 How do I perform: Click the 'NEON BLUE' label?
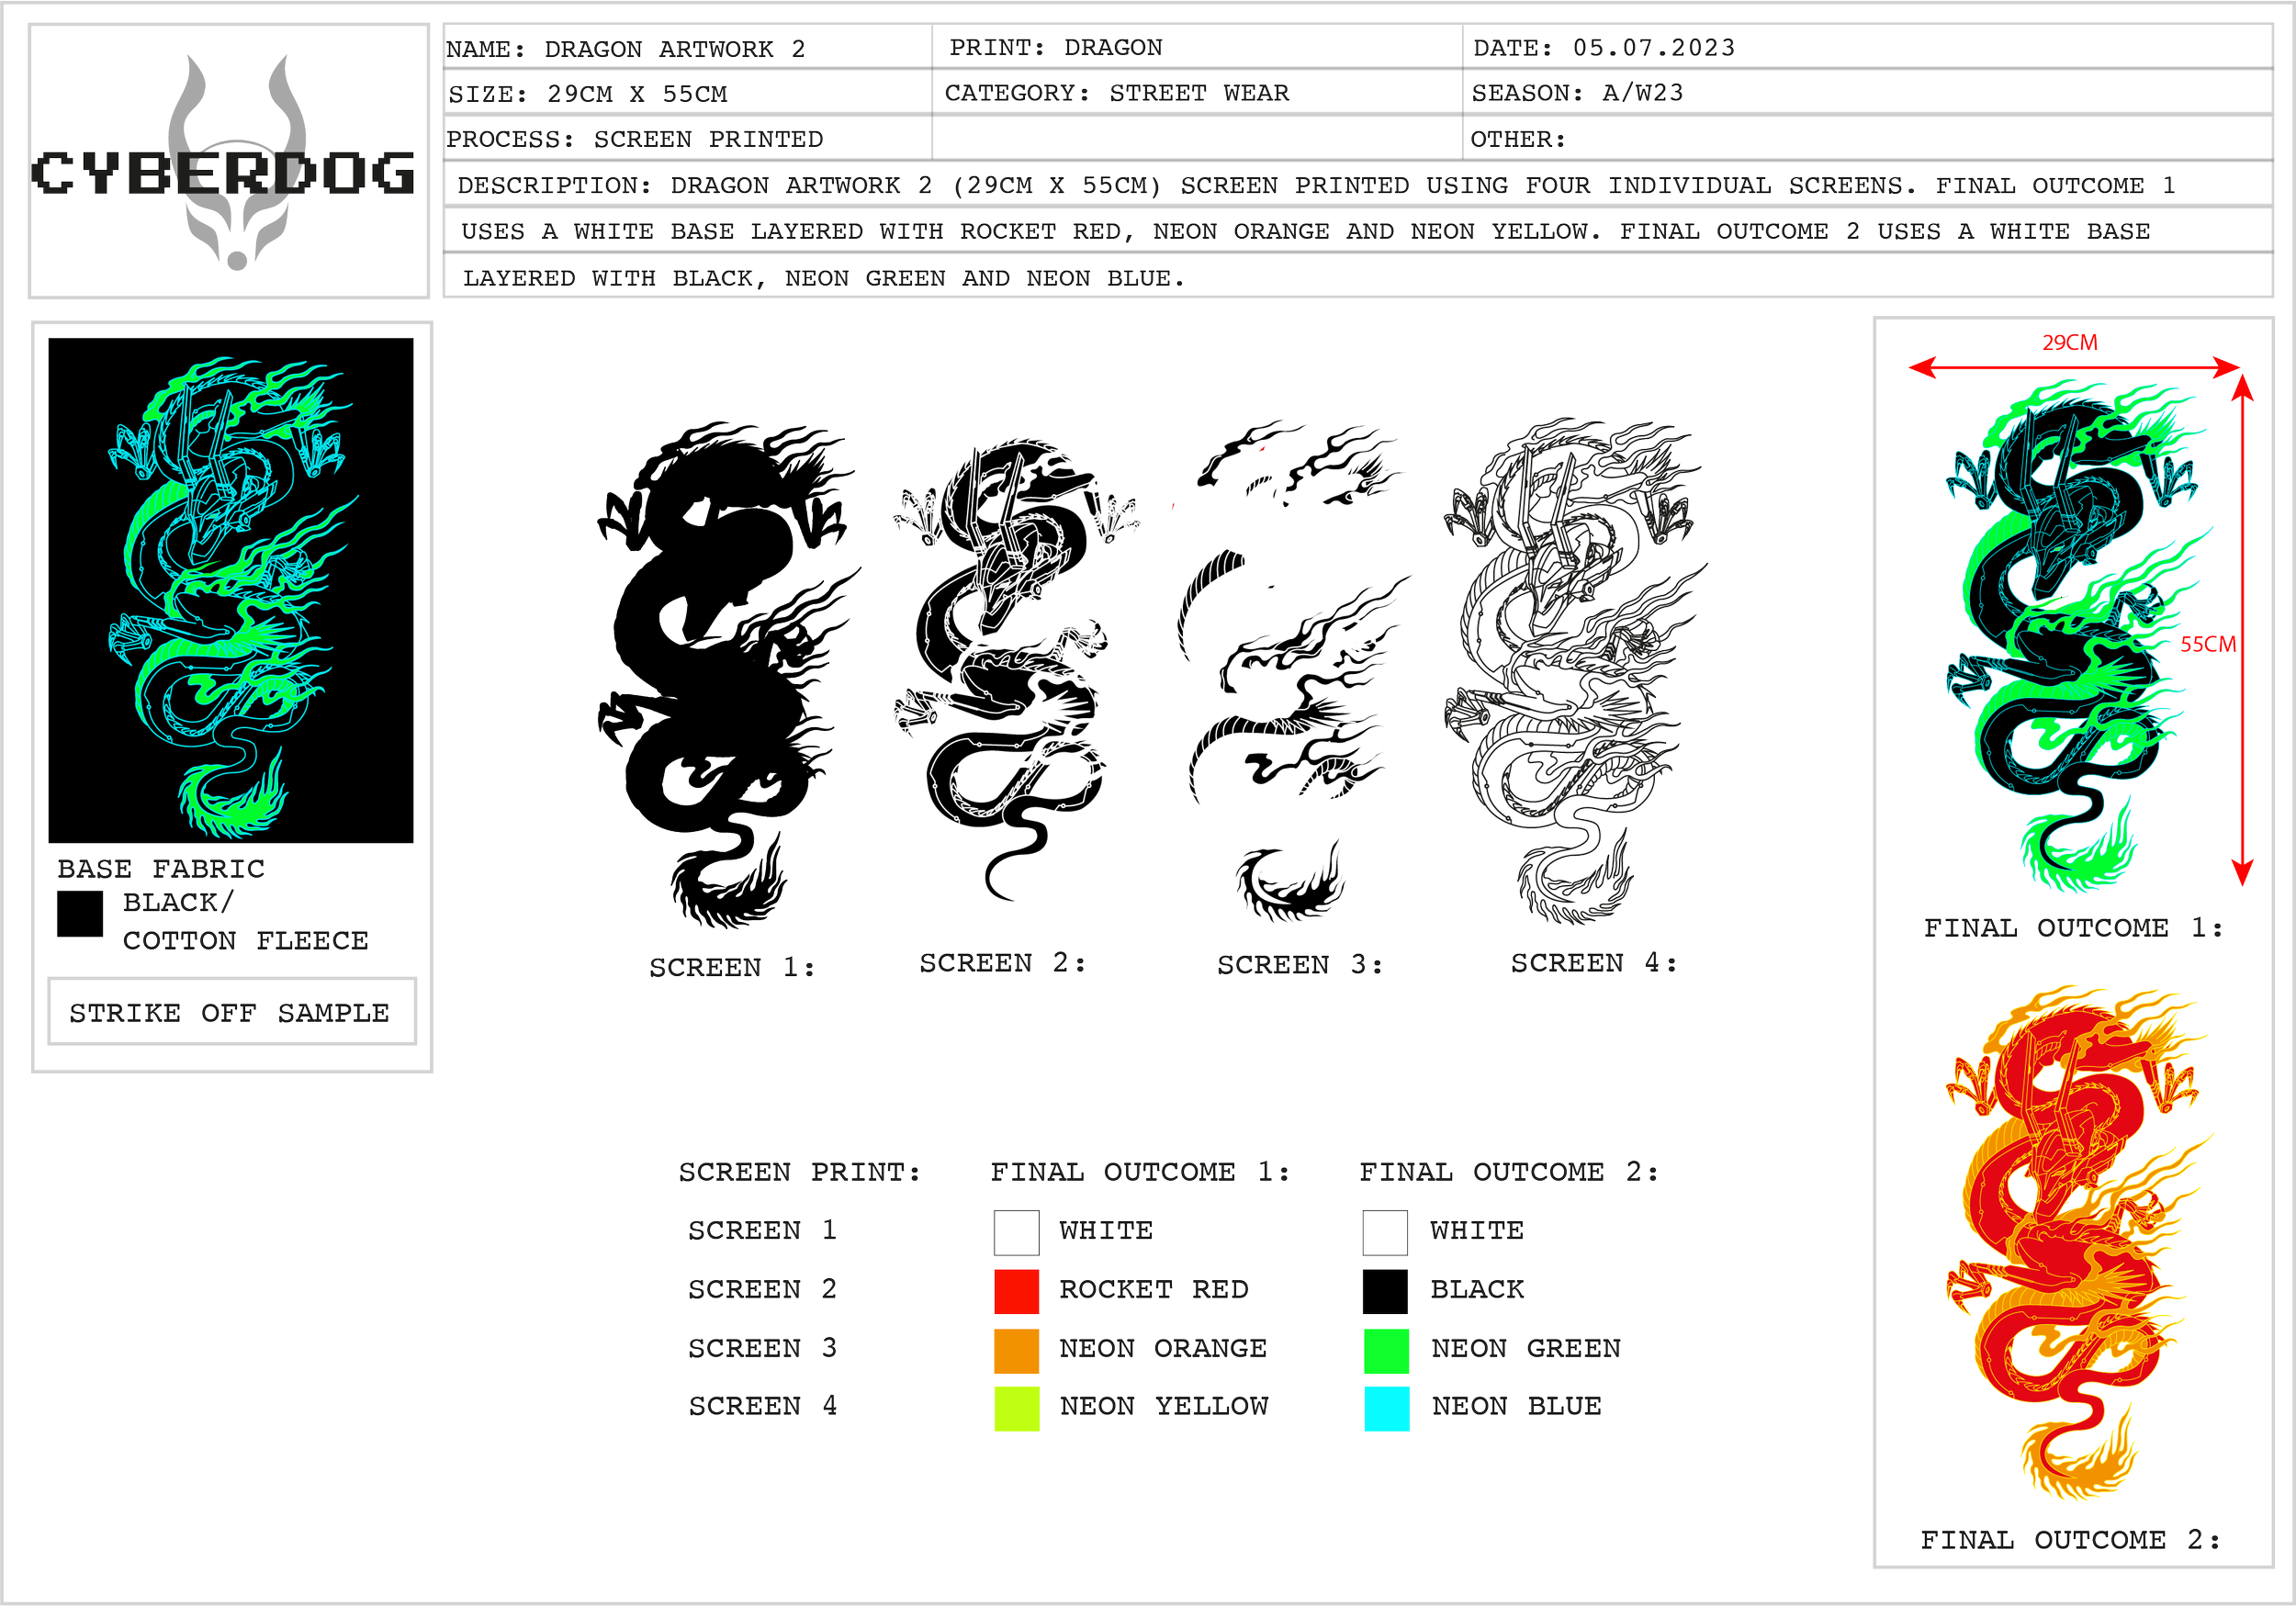click(1517, 1406)
